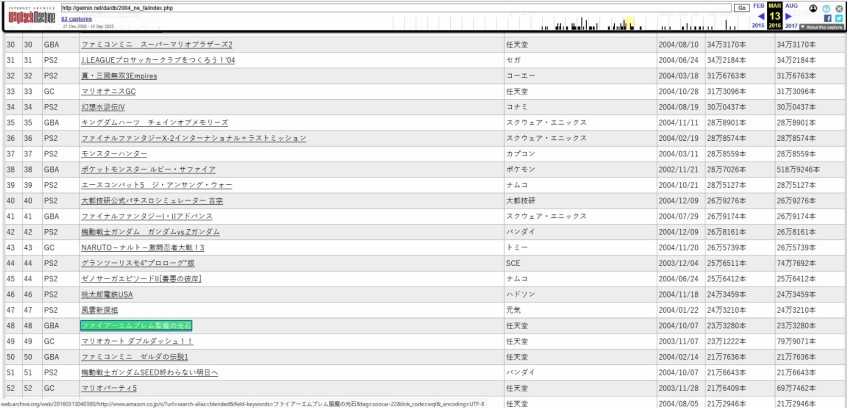Go to next capture arrow
The image size is (847, 408).
[789, 16]
